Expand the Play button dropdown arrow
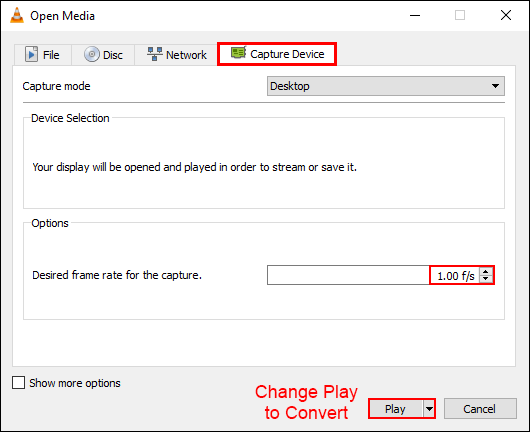This screenshot has height=432, width=530. click(429, 409)
